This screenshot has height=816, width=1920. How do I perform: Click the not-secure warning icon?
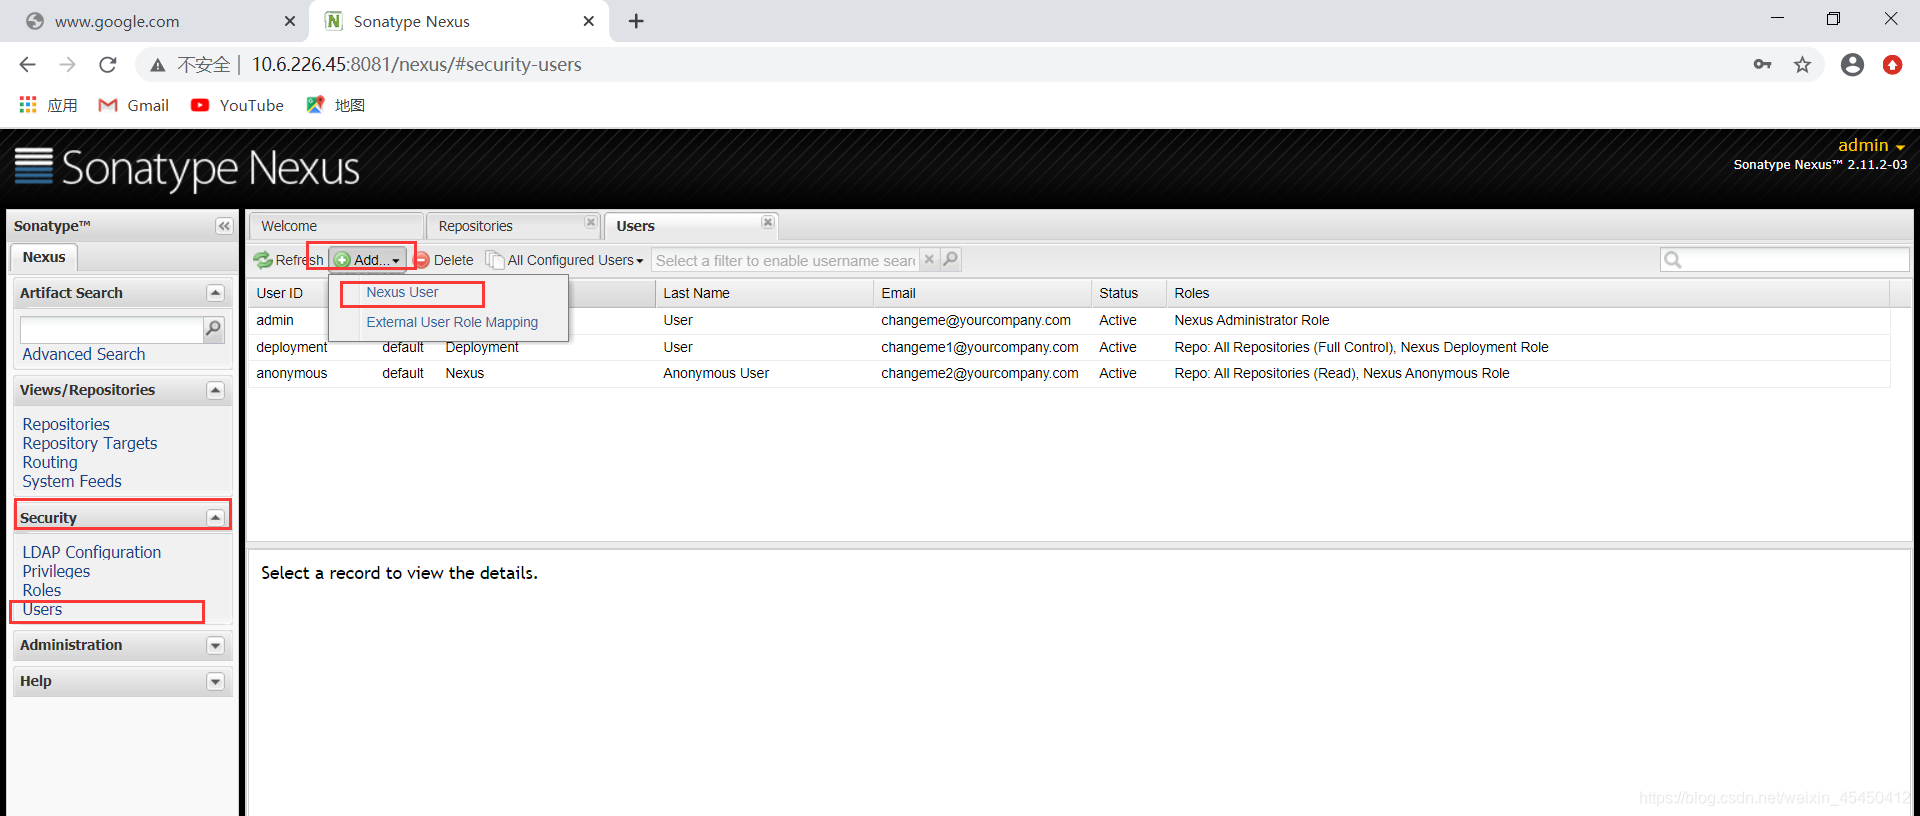[157, 65]
